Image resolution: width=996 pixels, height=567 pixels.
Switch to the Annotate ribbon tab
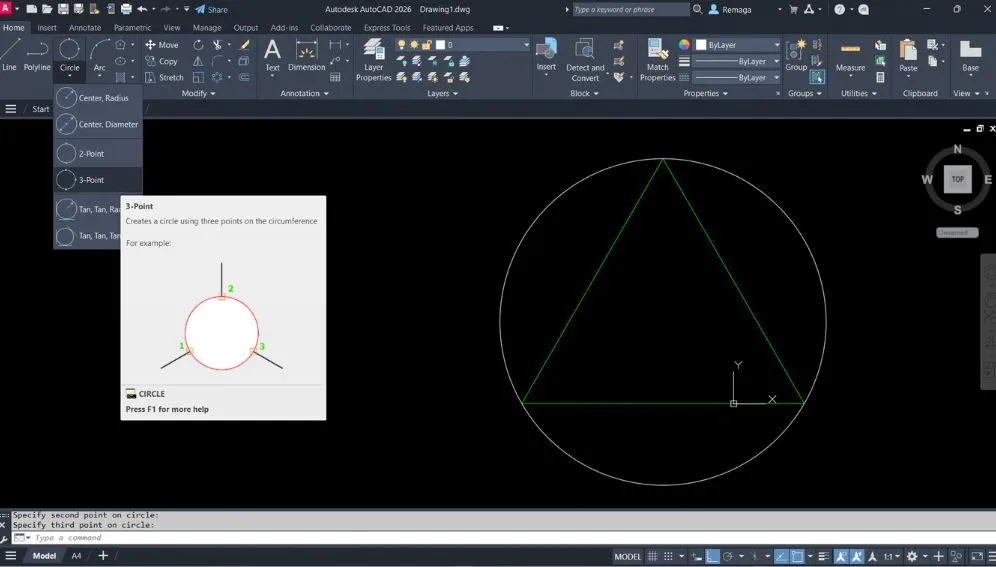pos(84,28)
